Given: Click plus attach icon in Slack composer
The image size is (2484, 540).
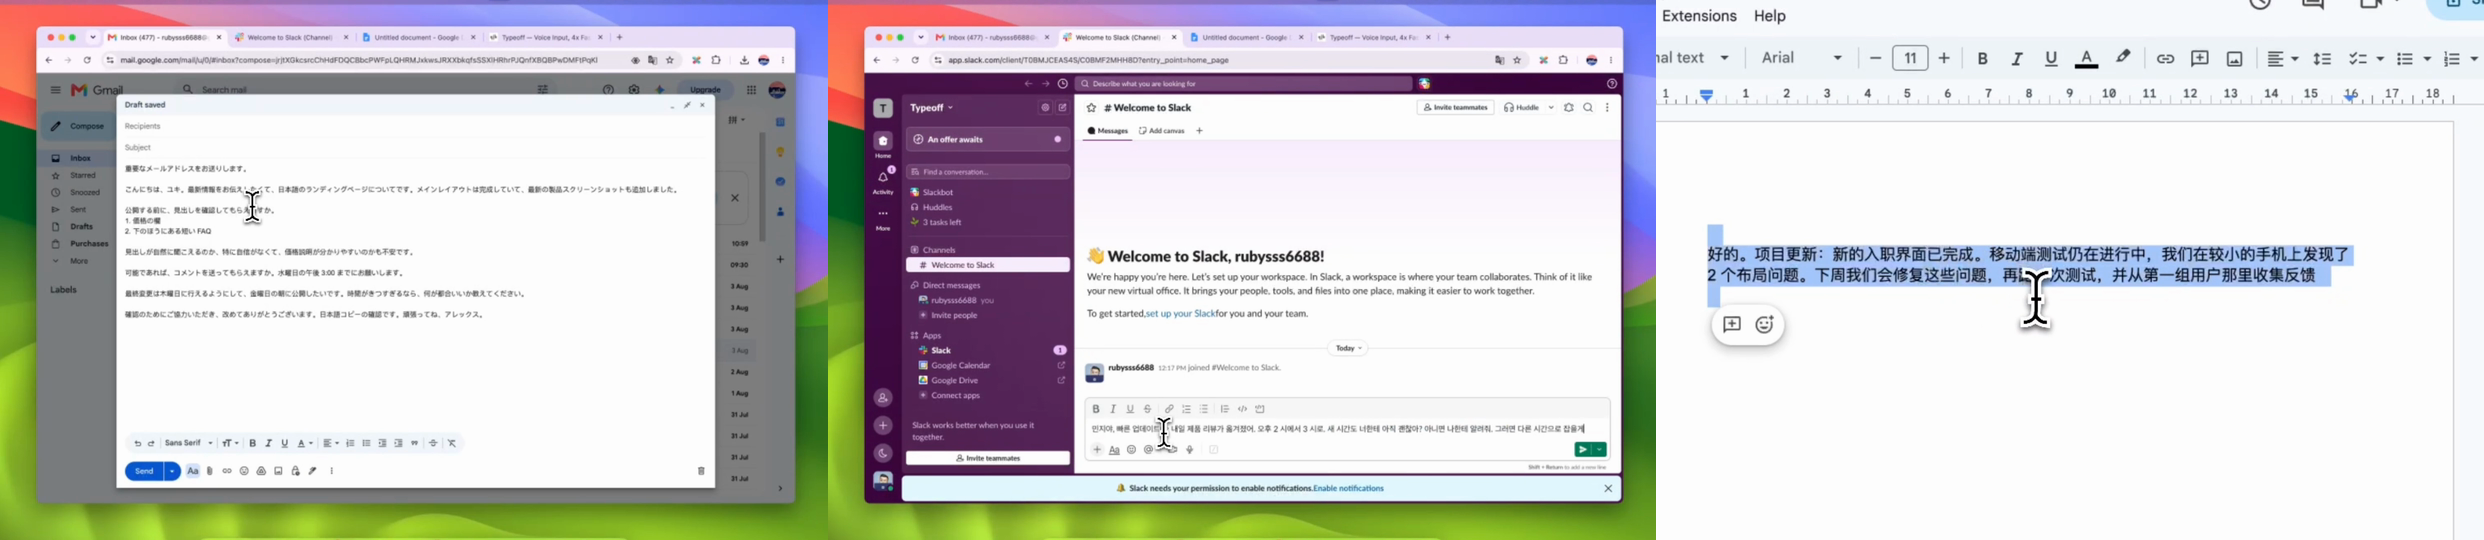Looking at the screenshot, I should (1097, 450).
